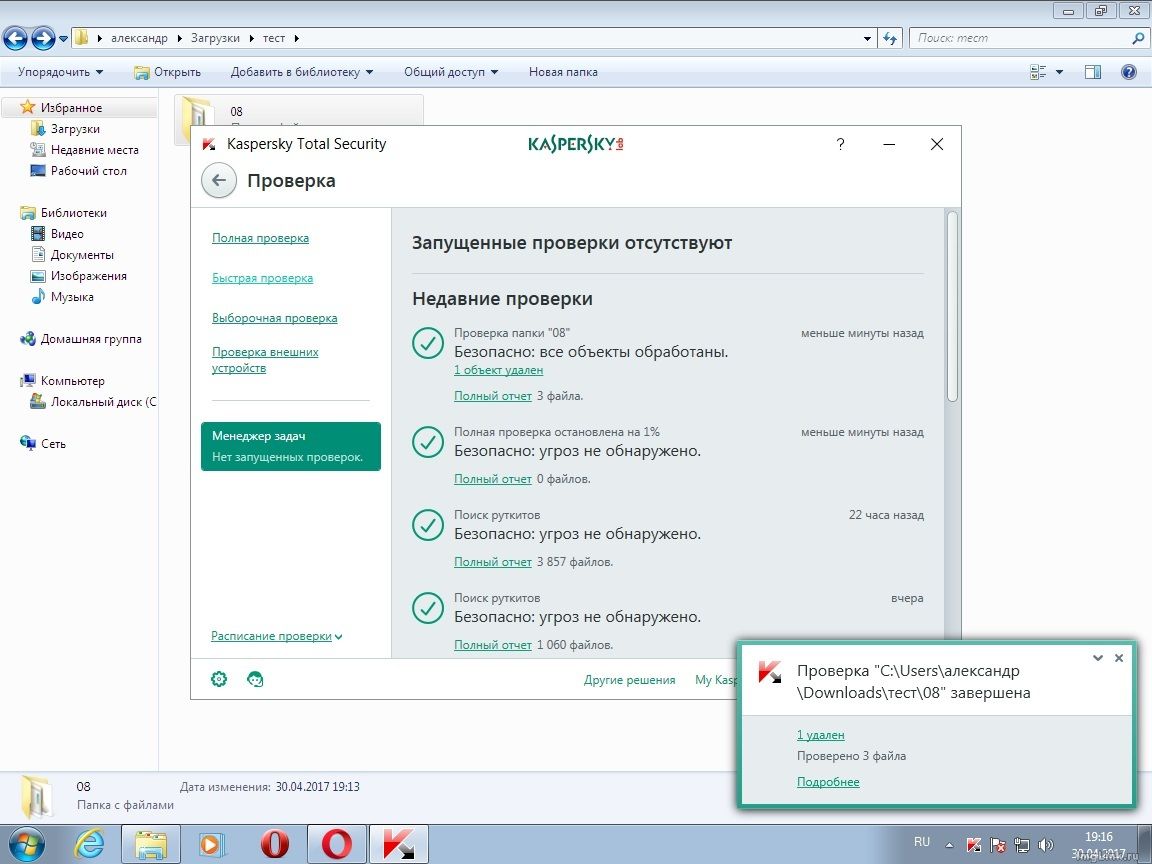
Task: Expand Расписание проверки dropdown
Action: 277,636
